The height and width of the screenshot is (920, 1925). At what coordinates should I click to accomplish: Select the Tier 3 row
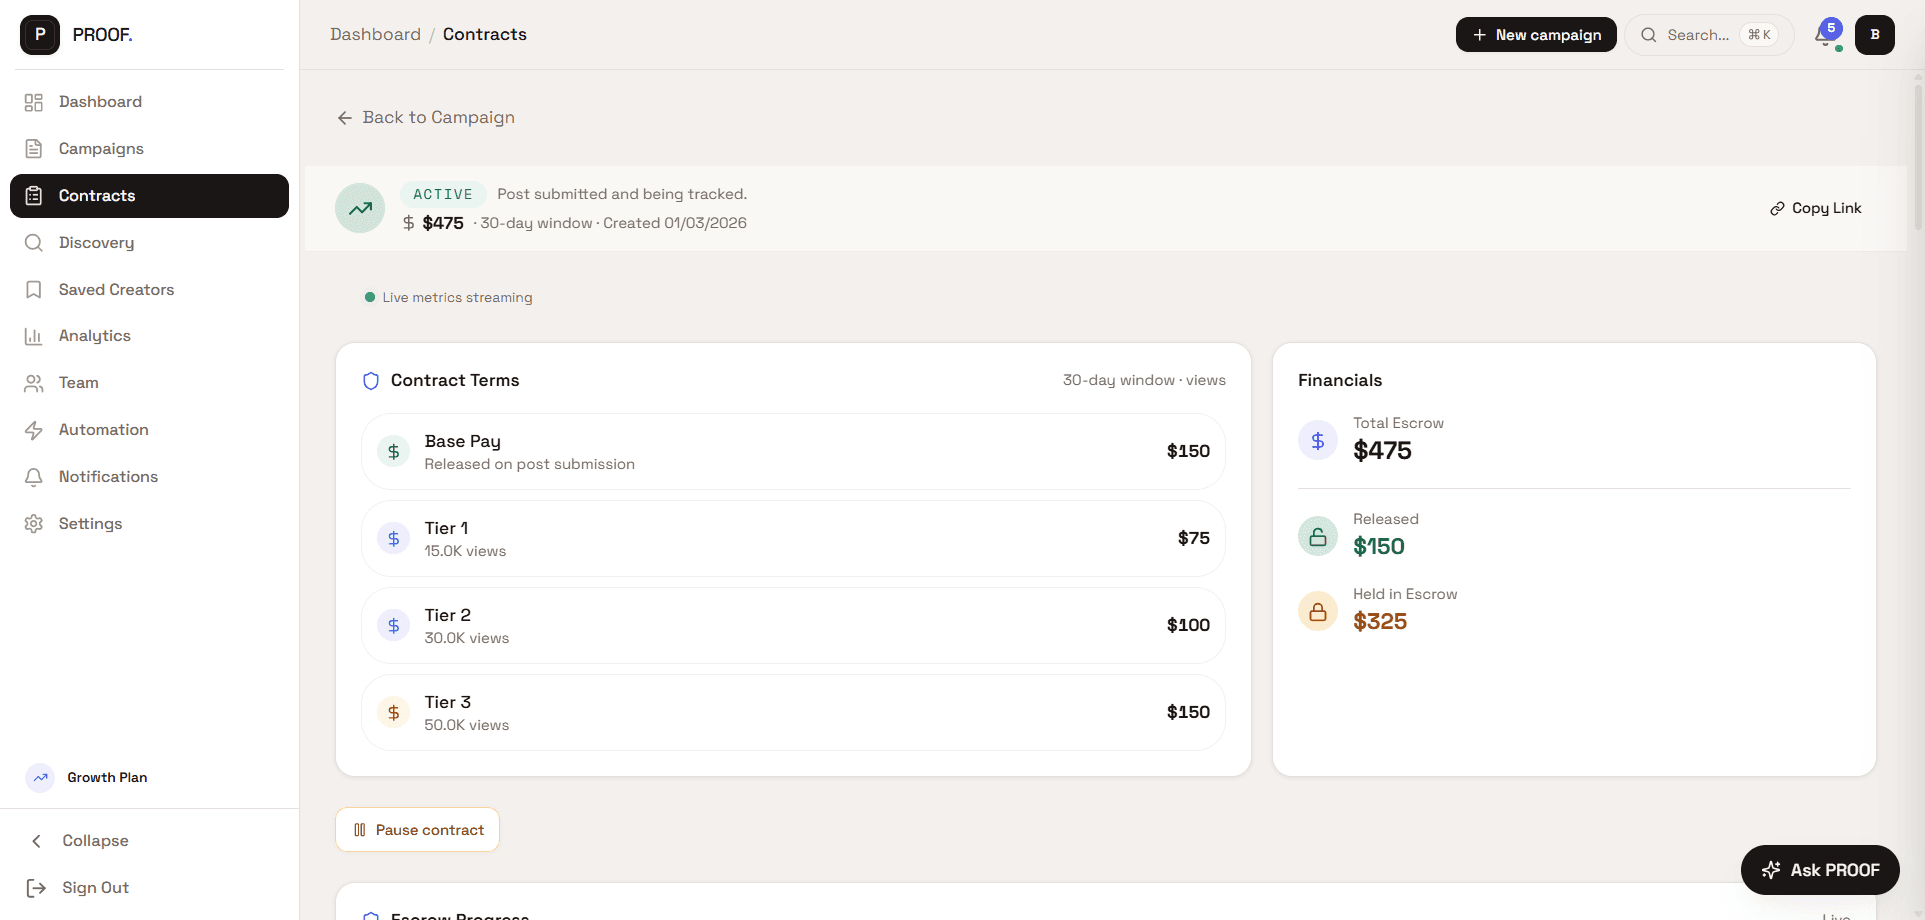[793, 713]
